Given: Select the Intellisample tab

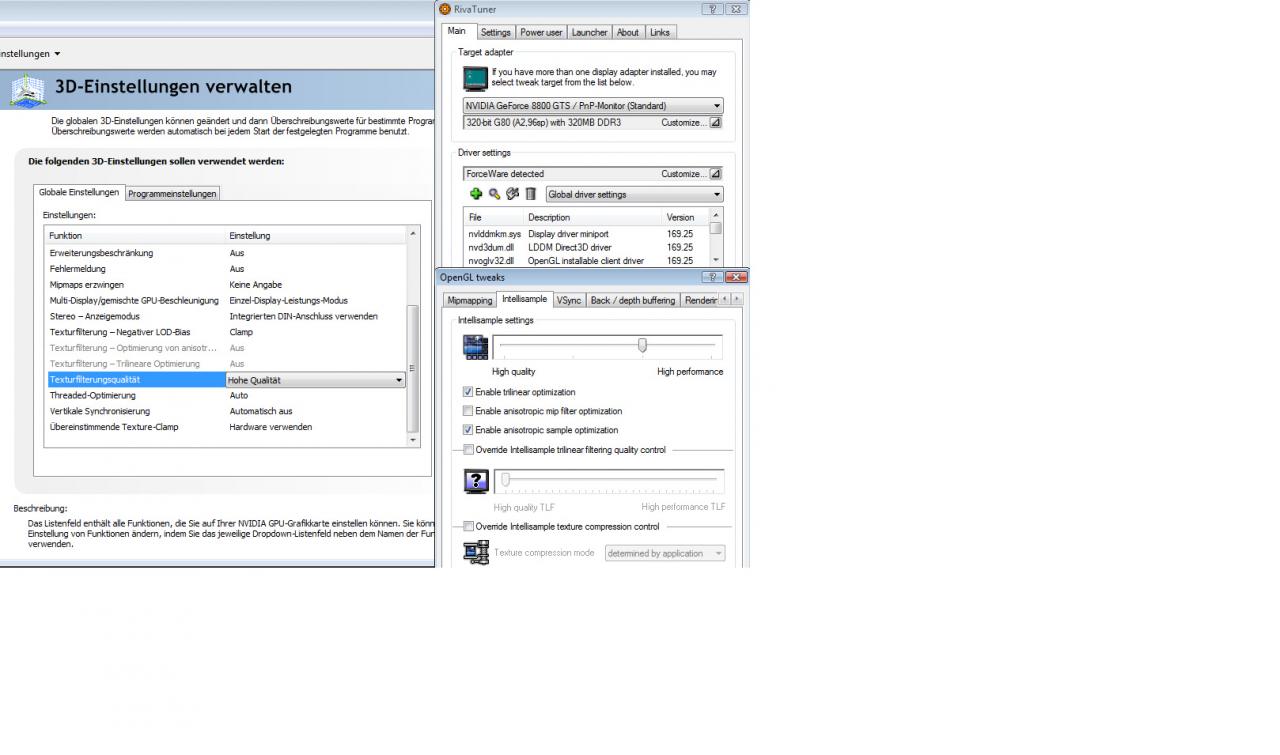Looking at the screenshot, I should coord(525,299).
